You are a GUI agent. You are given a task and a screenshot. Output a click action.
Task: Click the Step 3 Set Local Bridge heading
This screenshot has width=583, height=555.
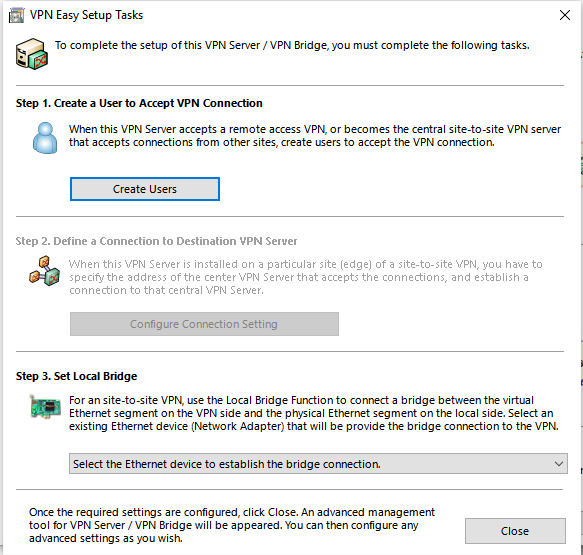[76, 376]
